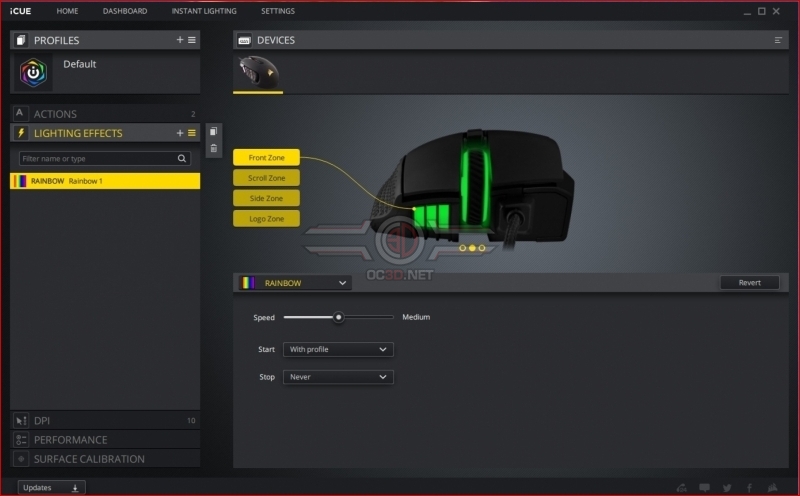Image resolution: width=800 pixels, height=496 pixels.
Task: Open the forum icon in the footer
Action: pos(682,488)
